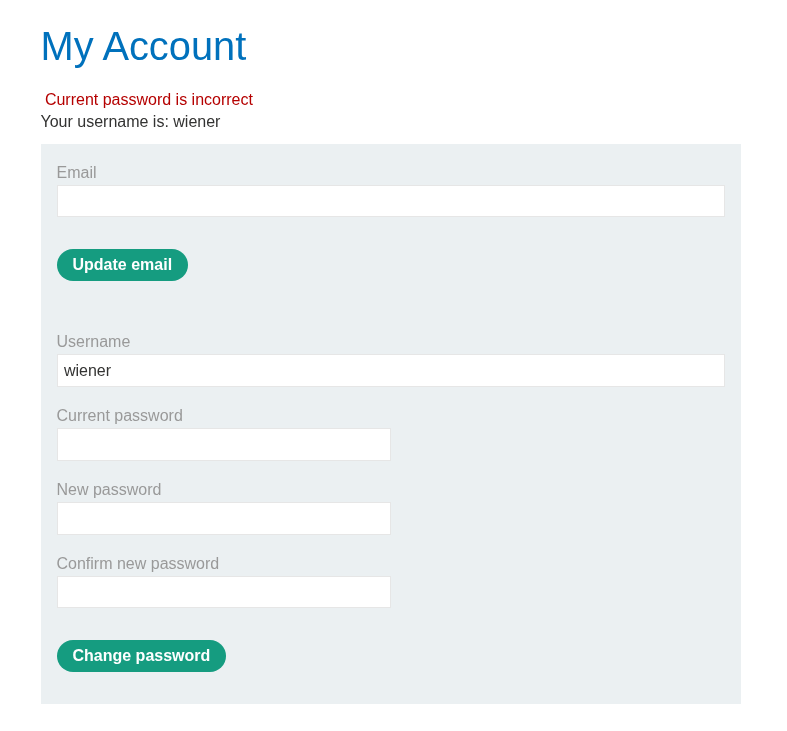
Task: Click the word "incorrect" in the red error
Action: pyautogui.click(x=222, y=100)
